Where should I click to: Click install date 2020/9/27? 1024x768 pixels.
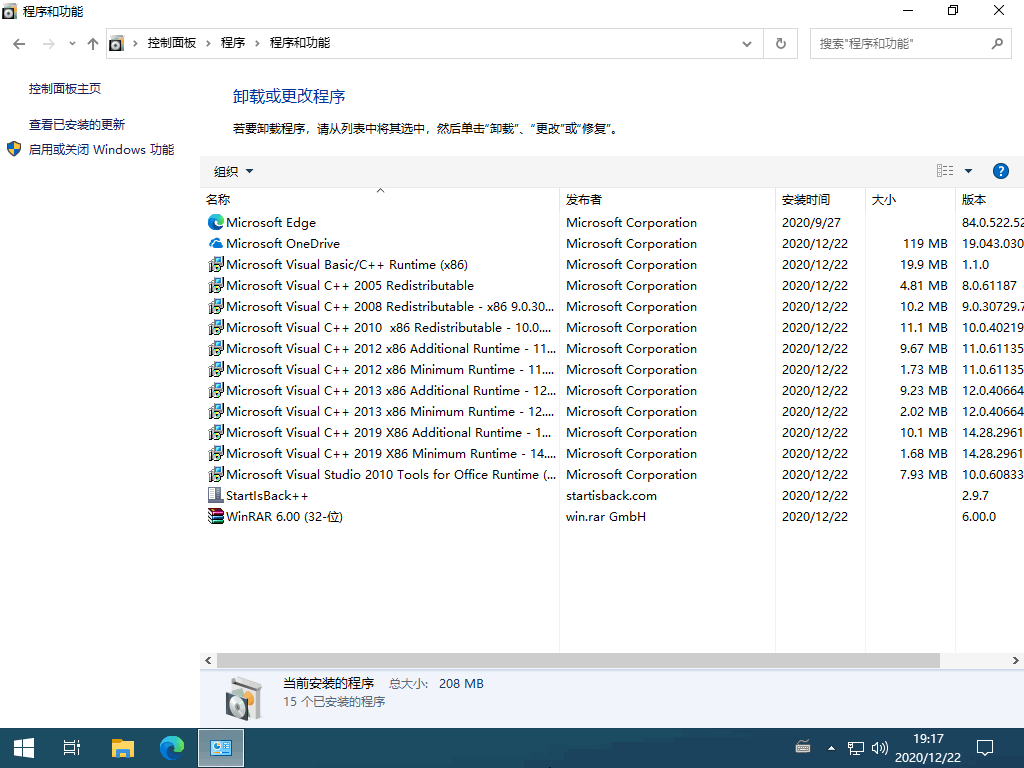(811, 223)
